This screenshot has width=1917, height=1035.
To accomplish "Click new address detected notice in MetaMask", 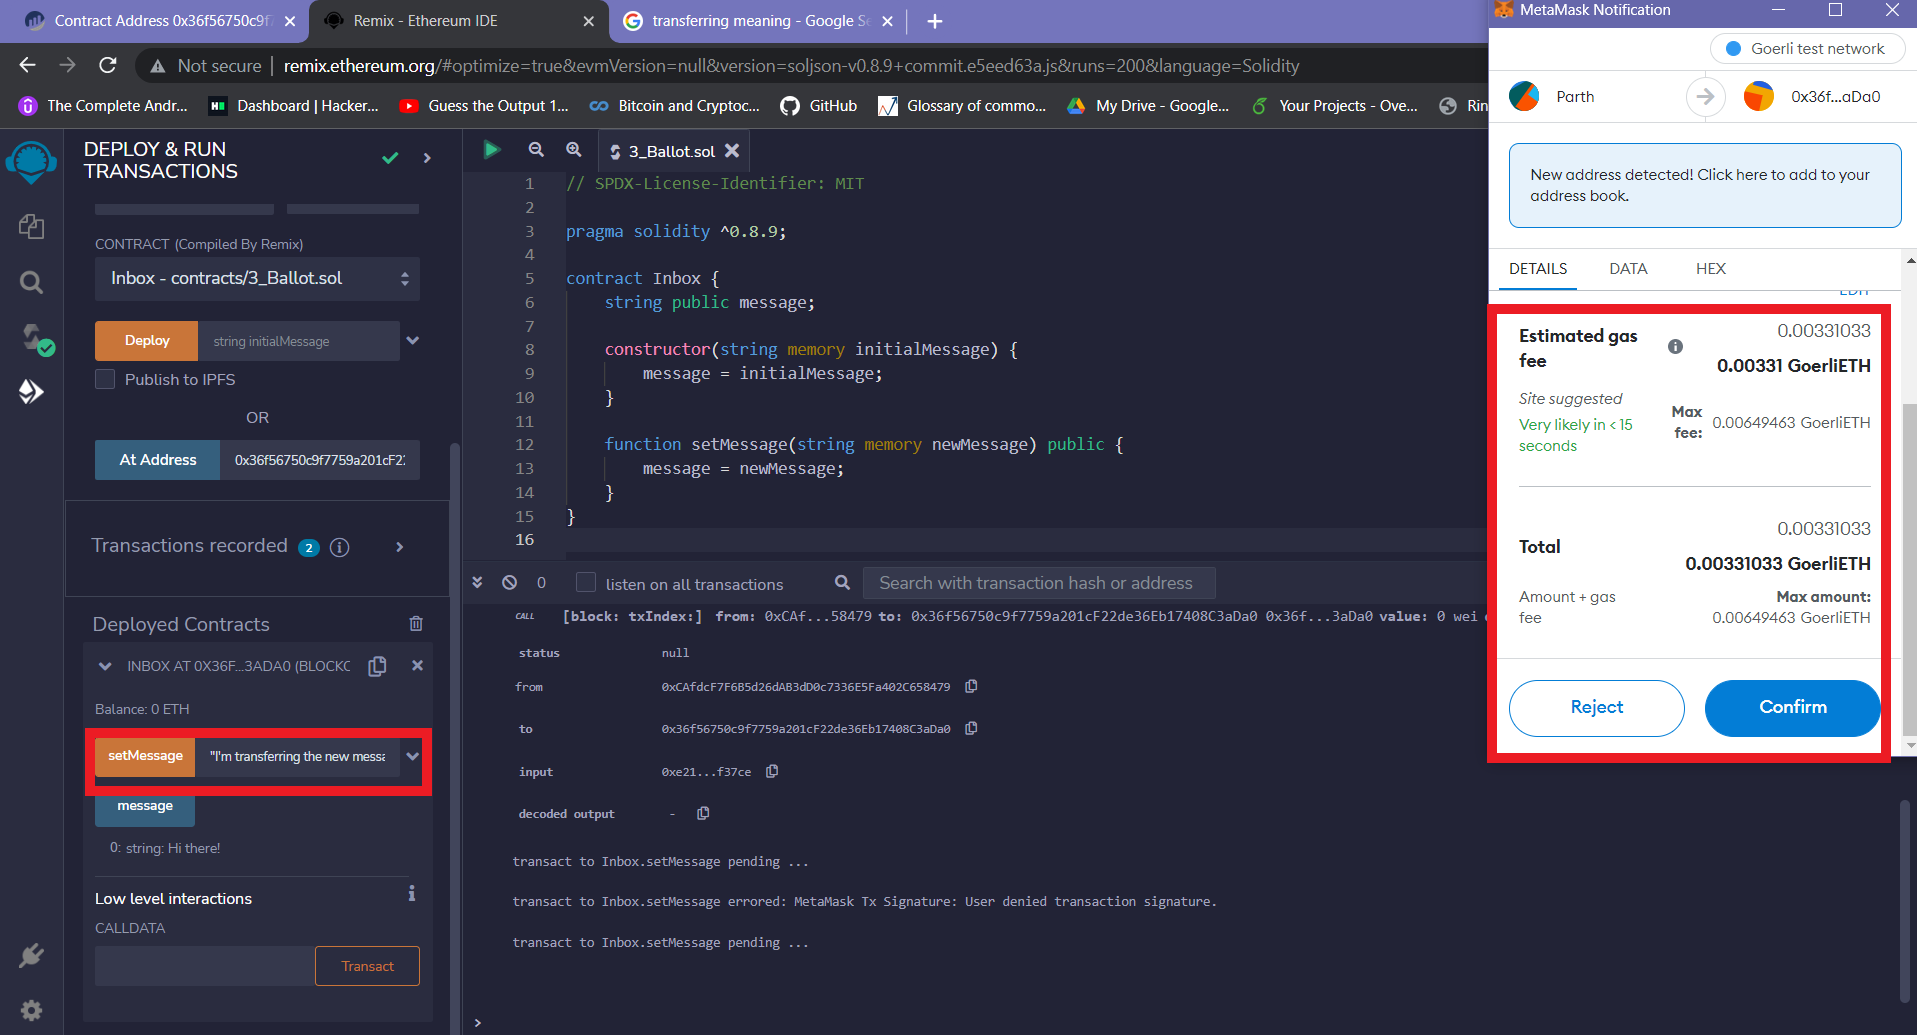I will (x=1704, y=185).
